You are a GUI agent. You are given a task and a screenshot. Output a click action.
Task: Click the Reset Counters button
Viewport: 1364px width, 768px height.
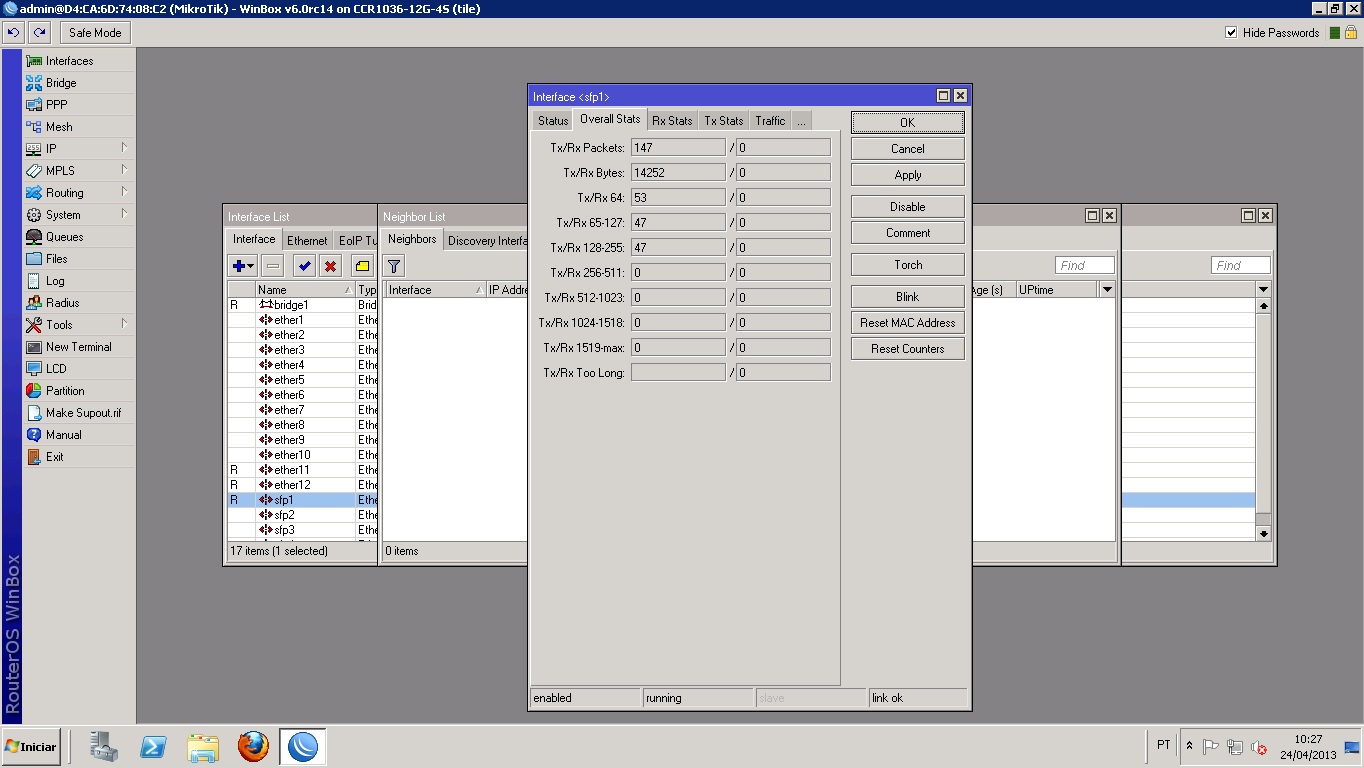point(908,349)
